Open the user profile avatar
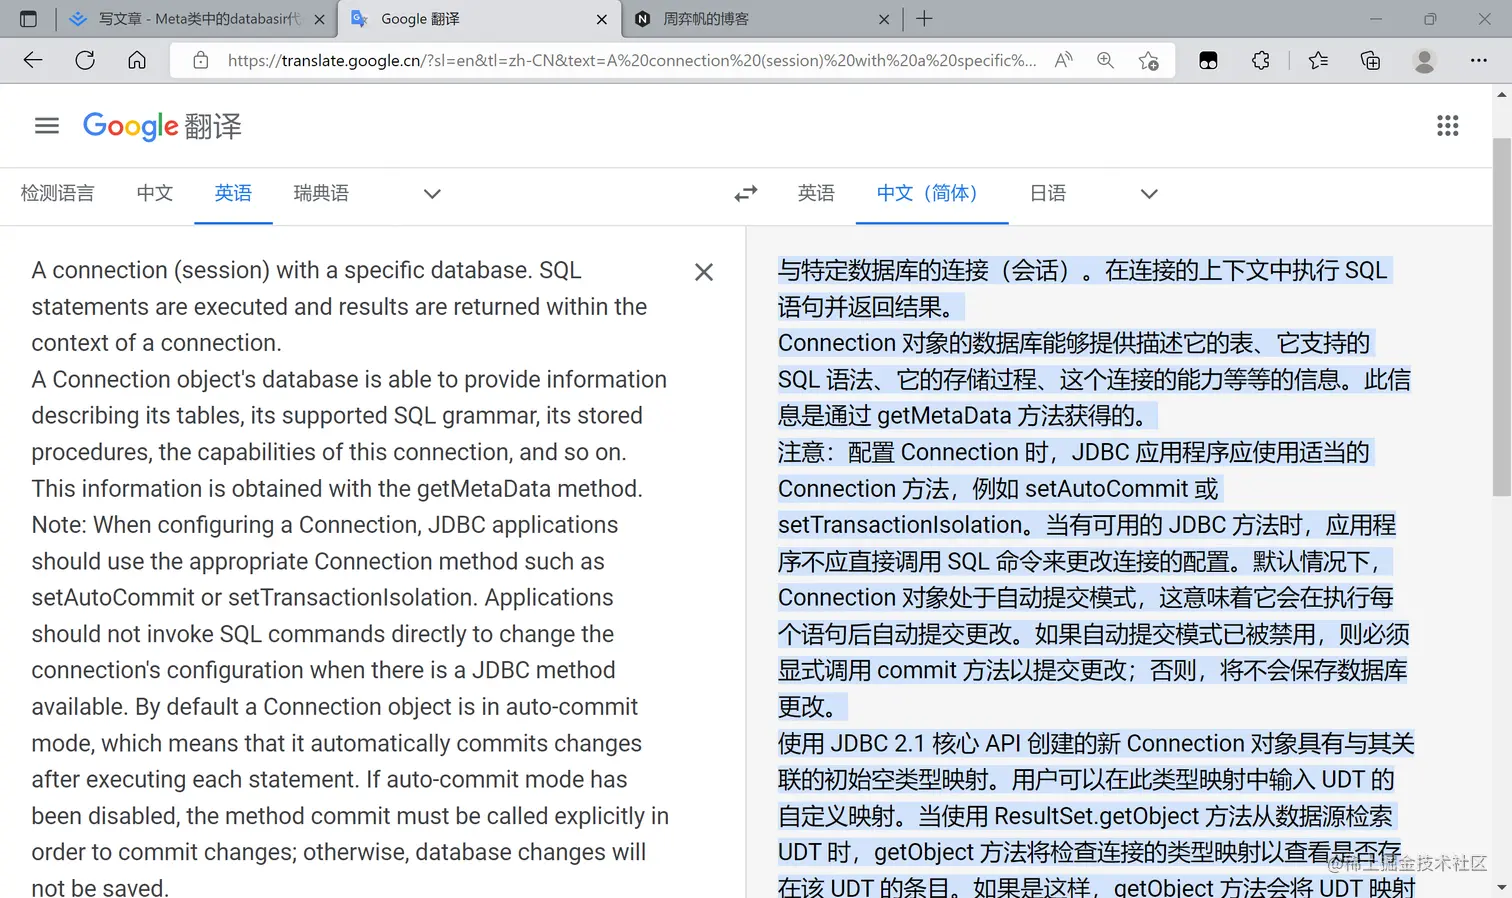Screen dimensions: 1512x898 click(1425, 60)
